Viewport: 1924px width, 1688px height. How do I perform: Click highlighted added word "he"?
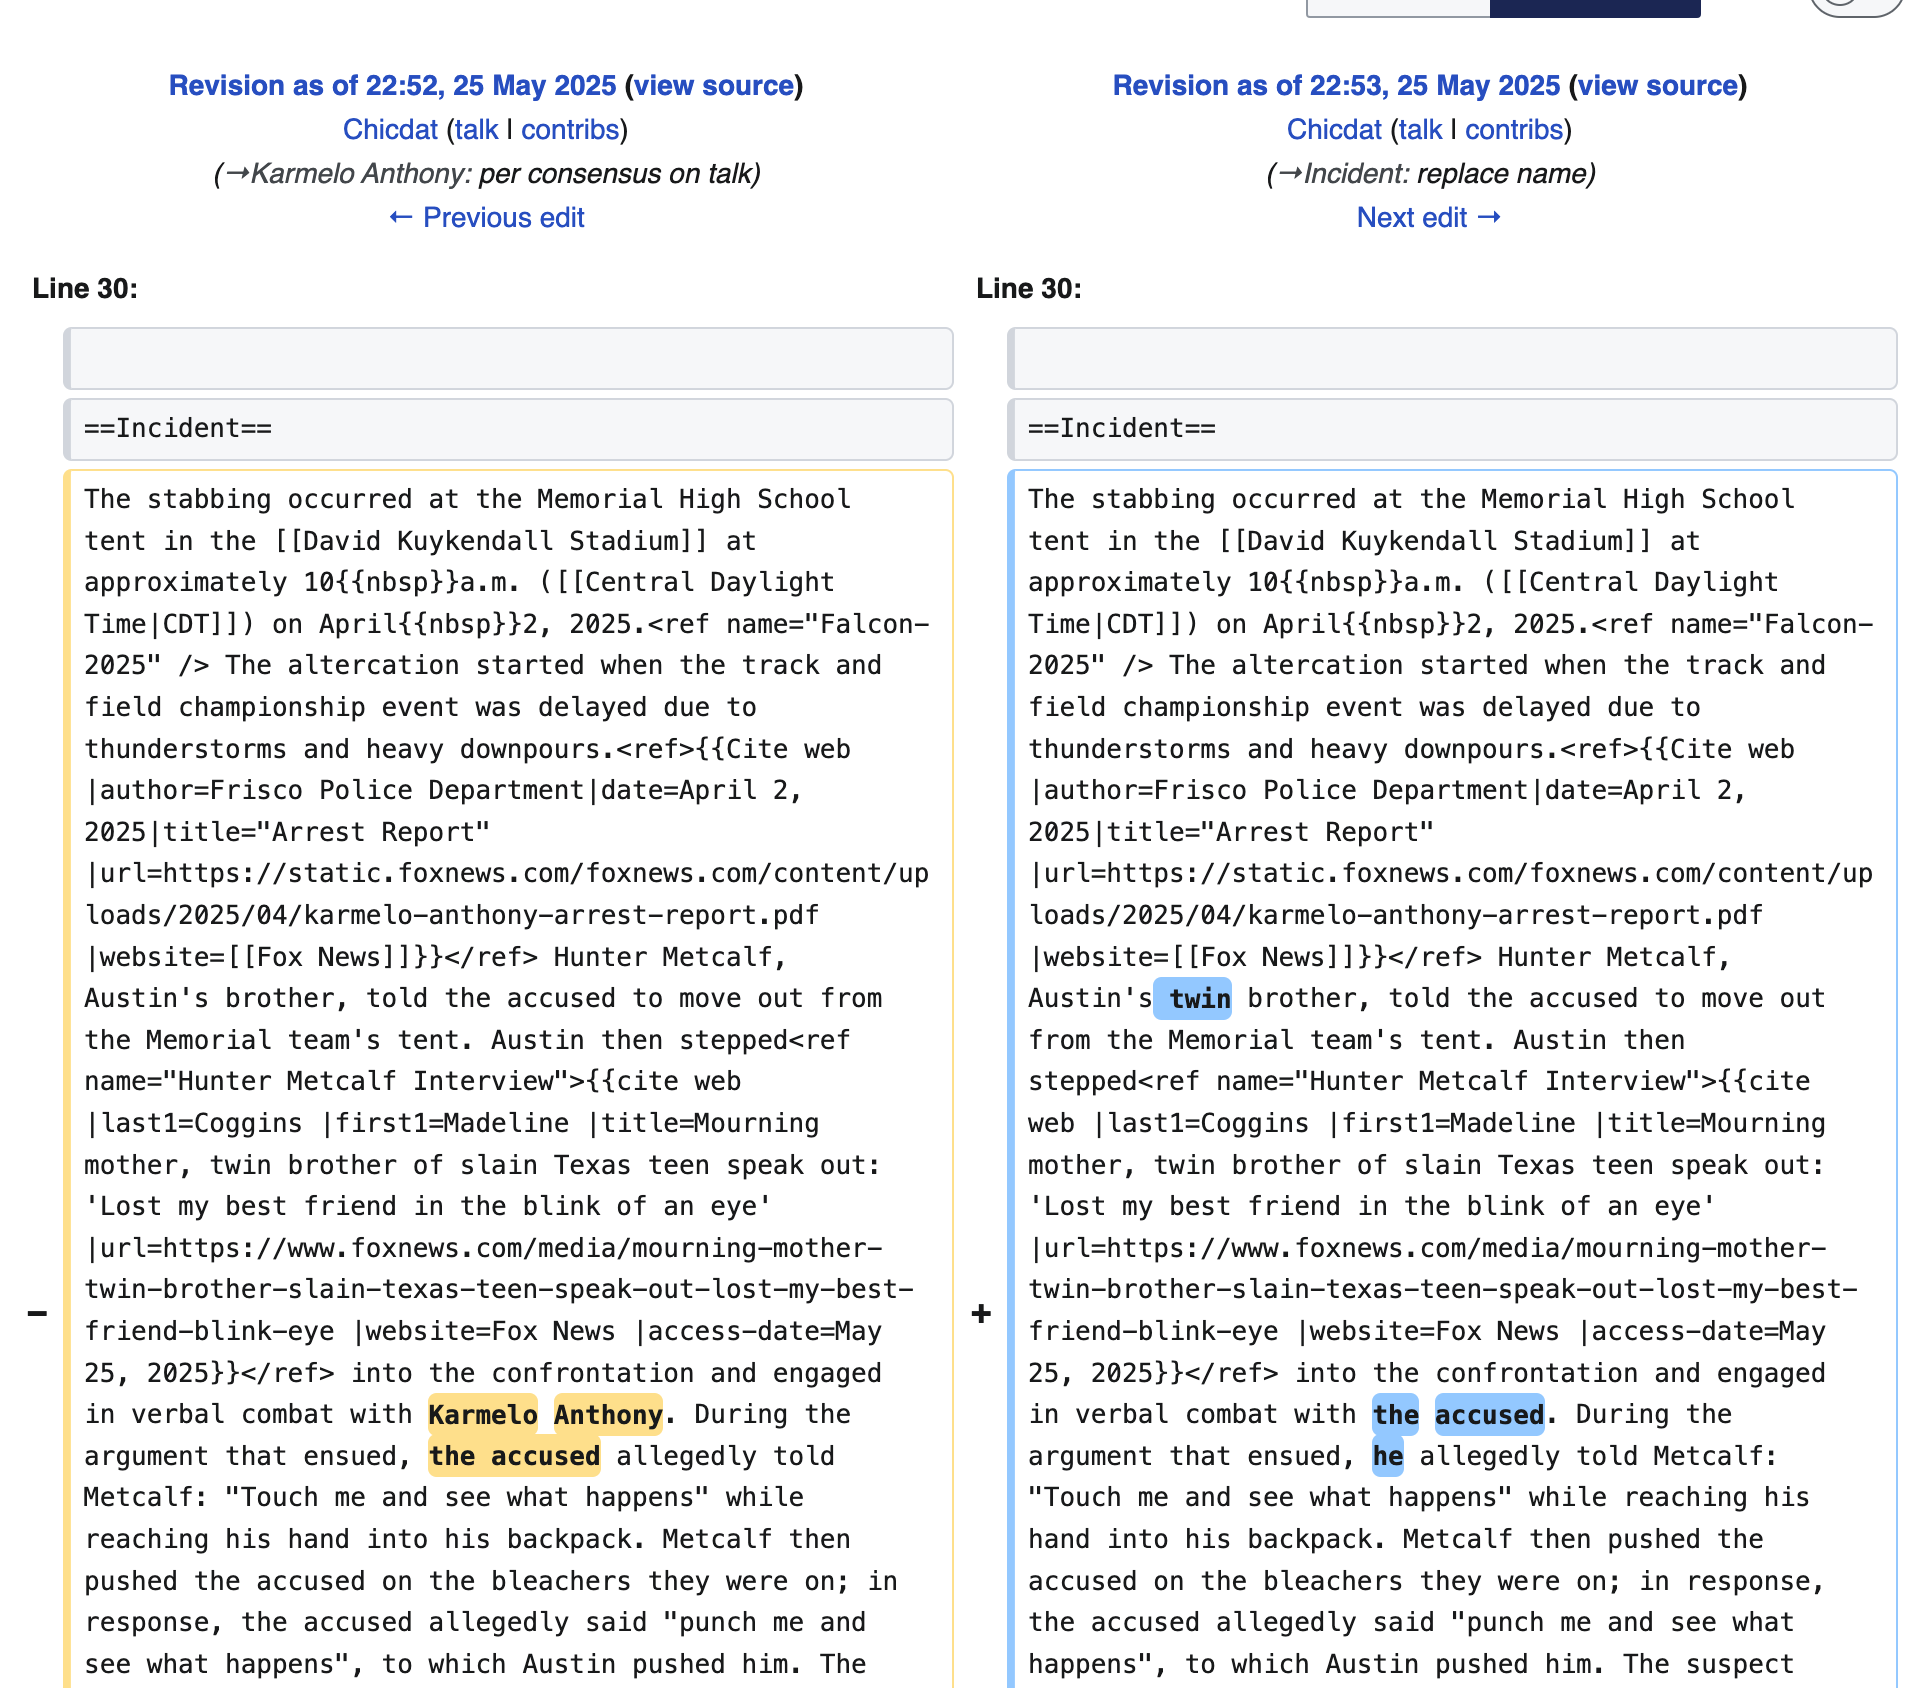coord(1388,1457)
